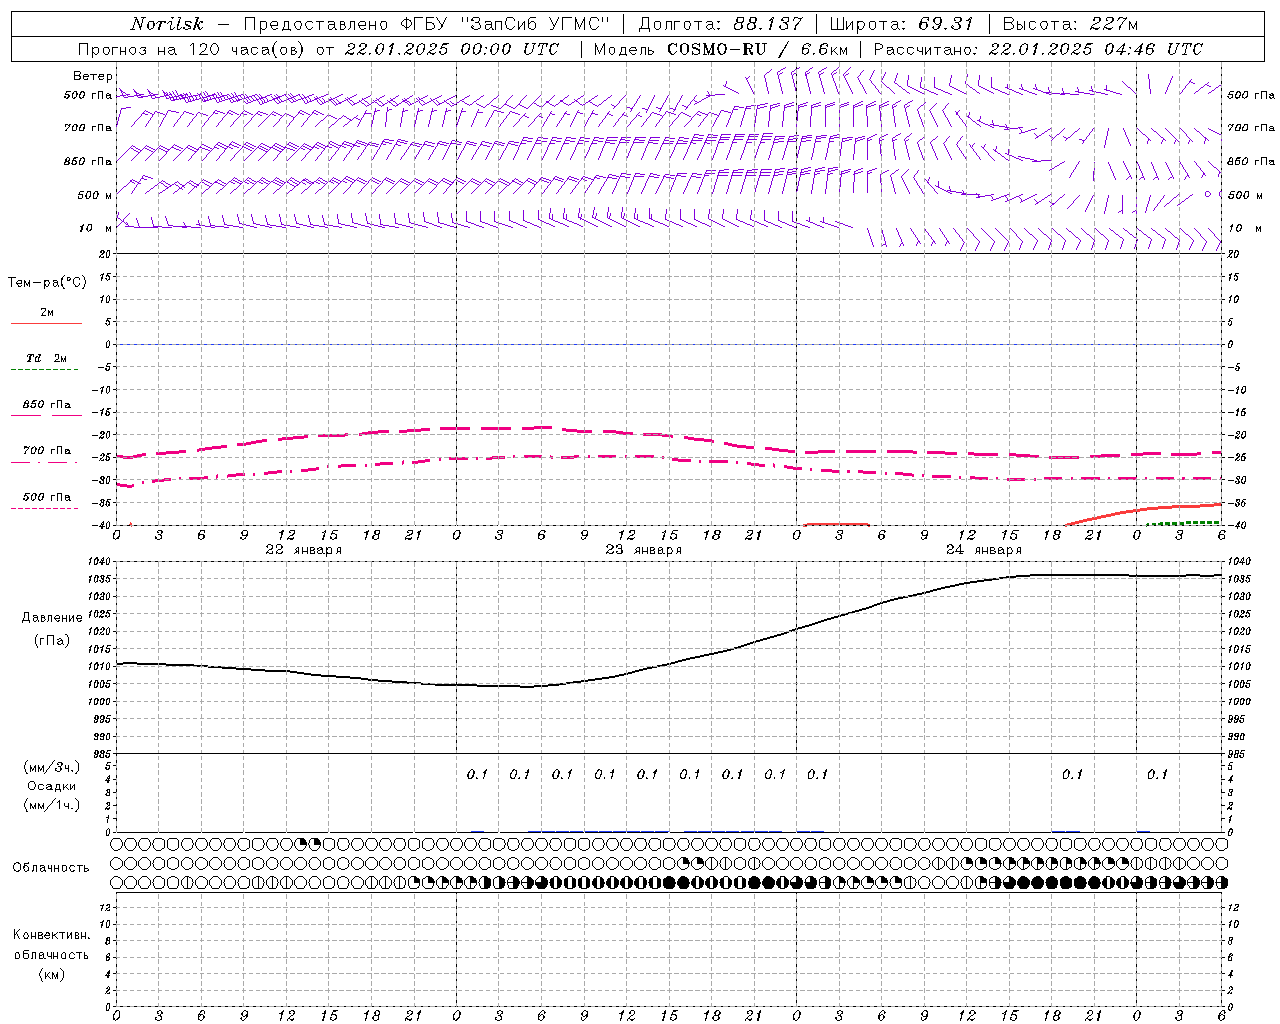The image size is (1280, 1024).
Task: Click the left '500 м' wind level label
Action: [x=94, y=195]
